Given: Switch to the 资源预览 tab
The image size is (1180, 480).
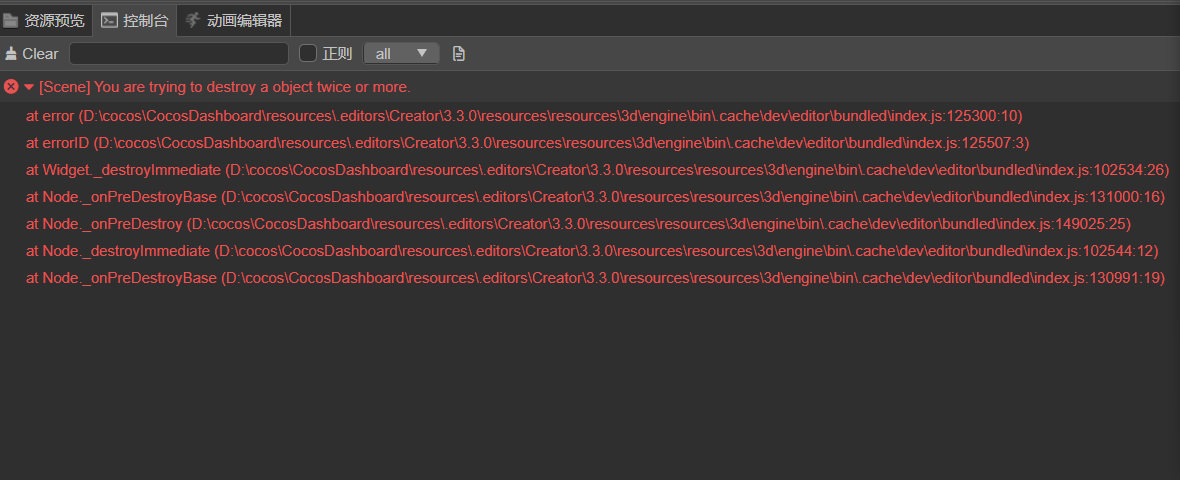Looking at the screenshot, I should click(x=55, y=20).
